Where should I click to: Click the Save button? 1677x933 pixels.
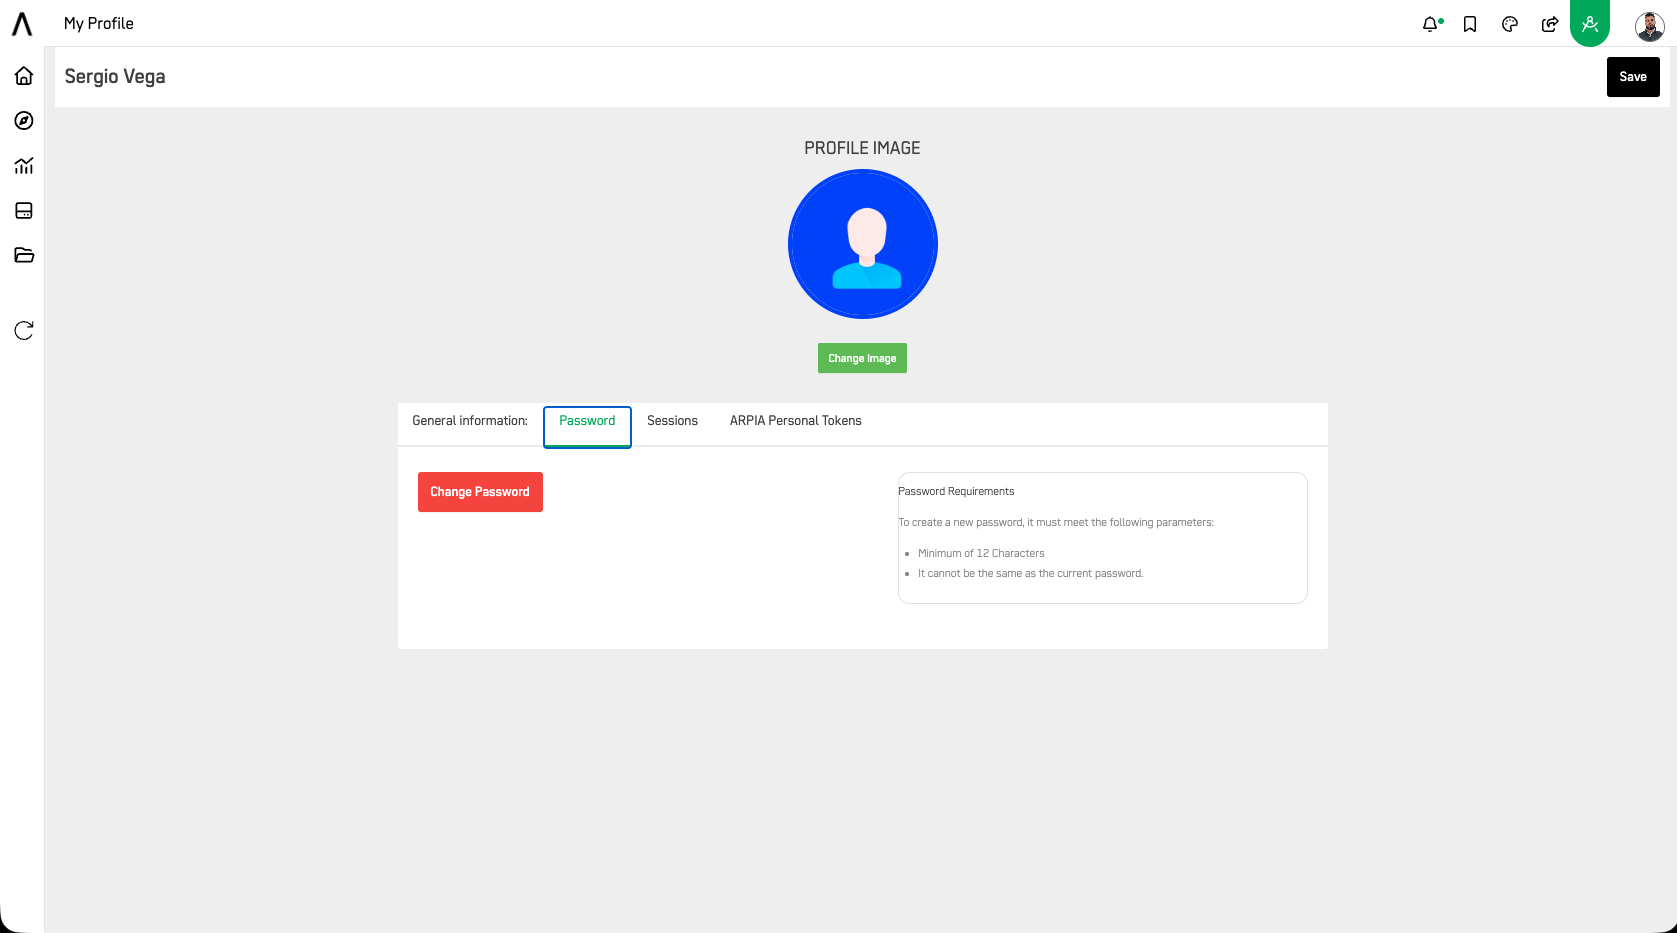(1633, 77)
